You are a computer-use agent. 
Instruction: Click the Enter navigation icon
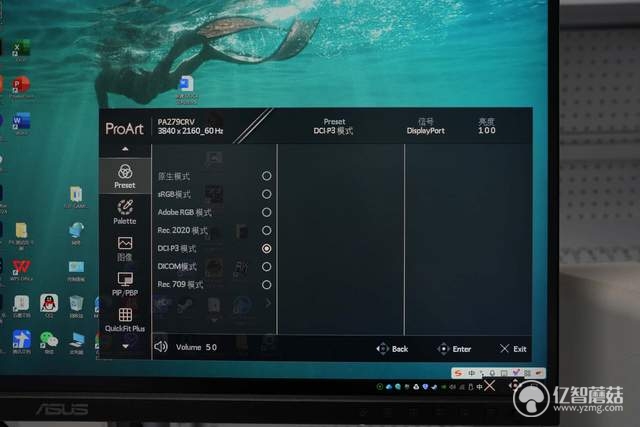[x=443, y=349]
